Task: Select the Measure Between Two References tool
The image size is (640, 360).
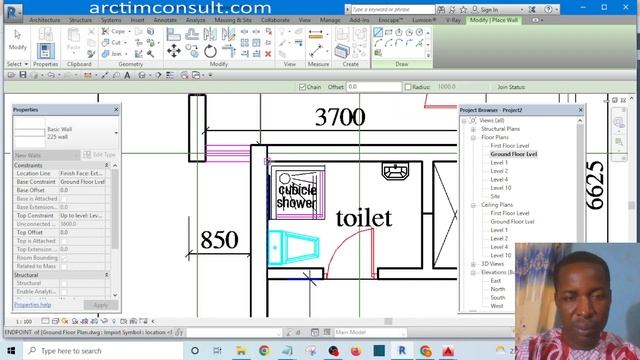Action: (x=316, y=51)
